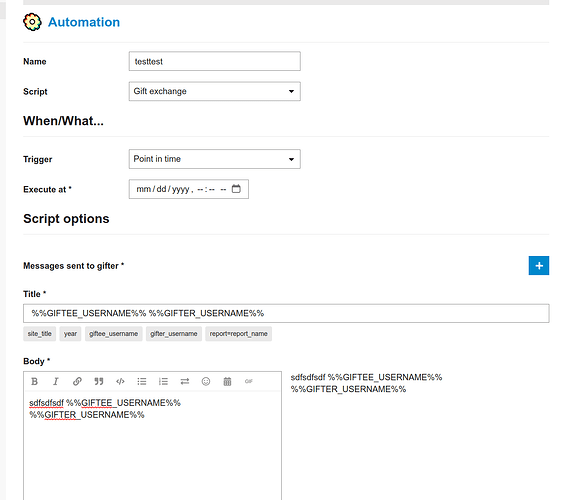
Task: Click the Title input field
Action: (286, 313)
